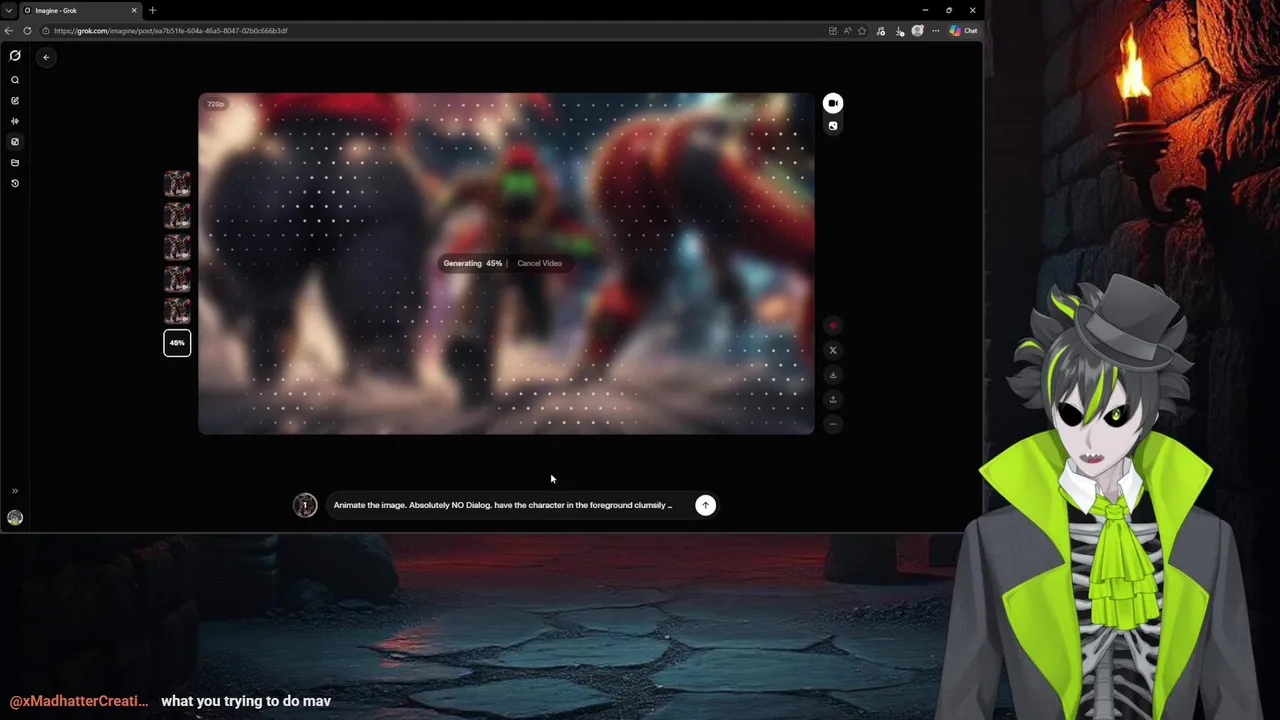Select the 45% in-progress thumbnail tile
1280x720 pixels.
pyautogui.click(x=177, y=343)
